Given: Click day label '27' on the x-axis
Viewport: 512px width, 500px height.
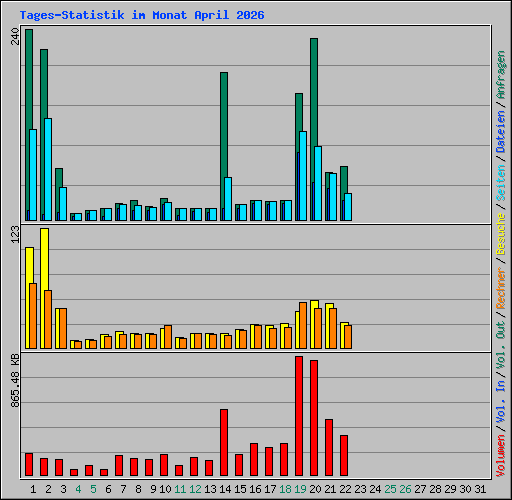Looking at the screenshot, I should pos(420,489).
